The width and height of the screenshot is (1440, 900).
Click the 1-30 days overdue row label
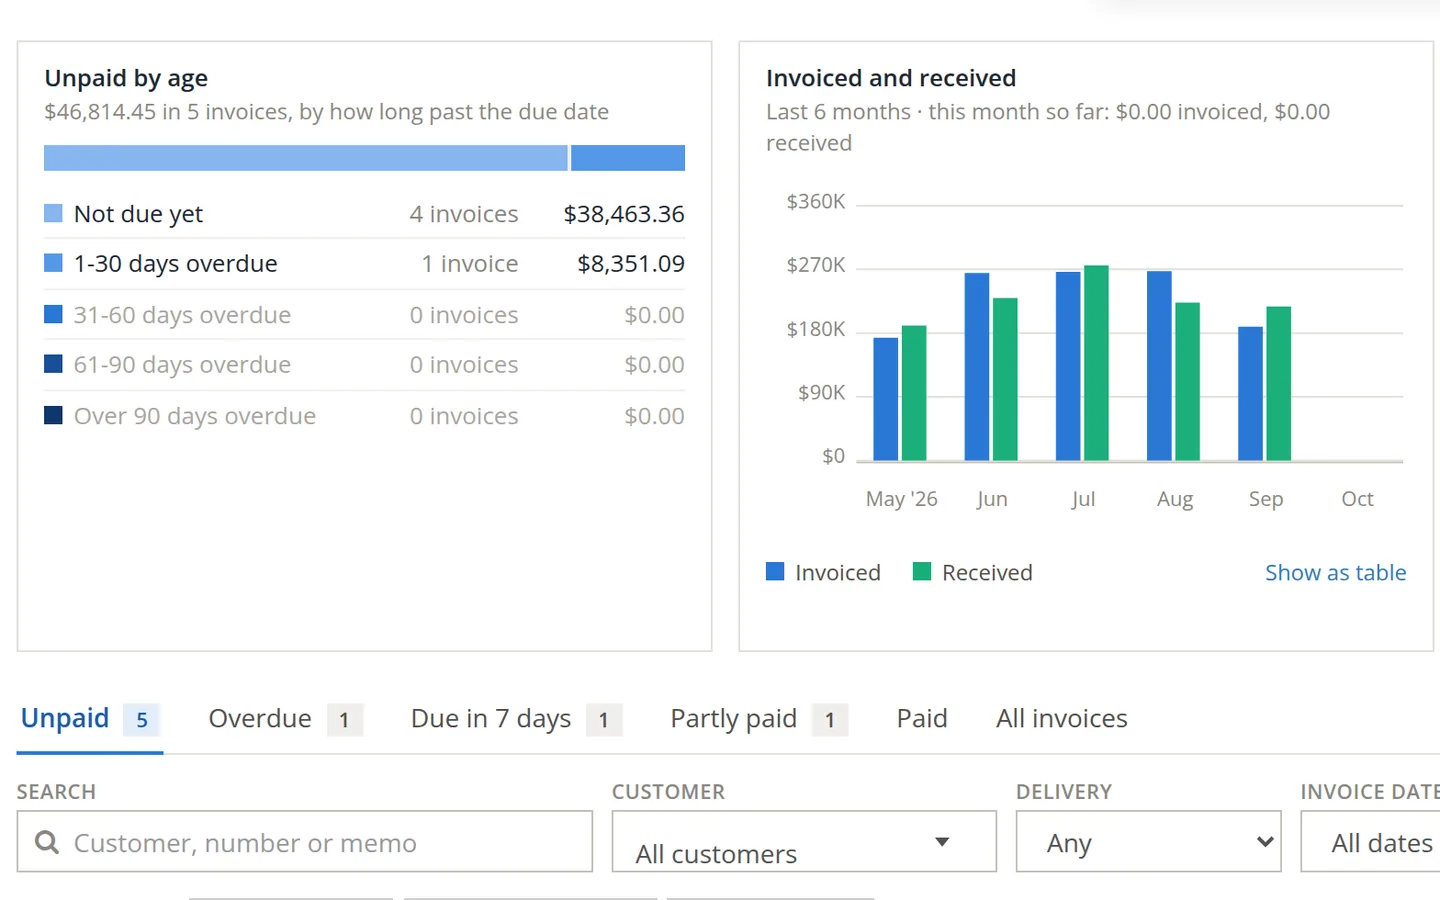[x=176, y=264]
